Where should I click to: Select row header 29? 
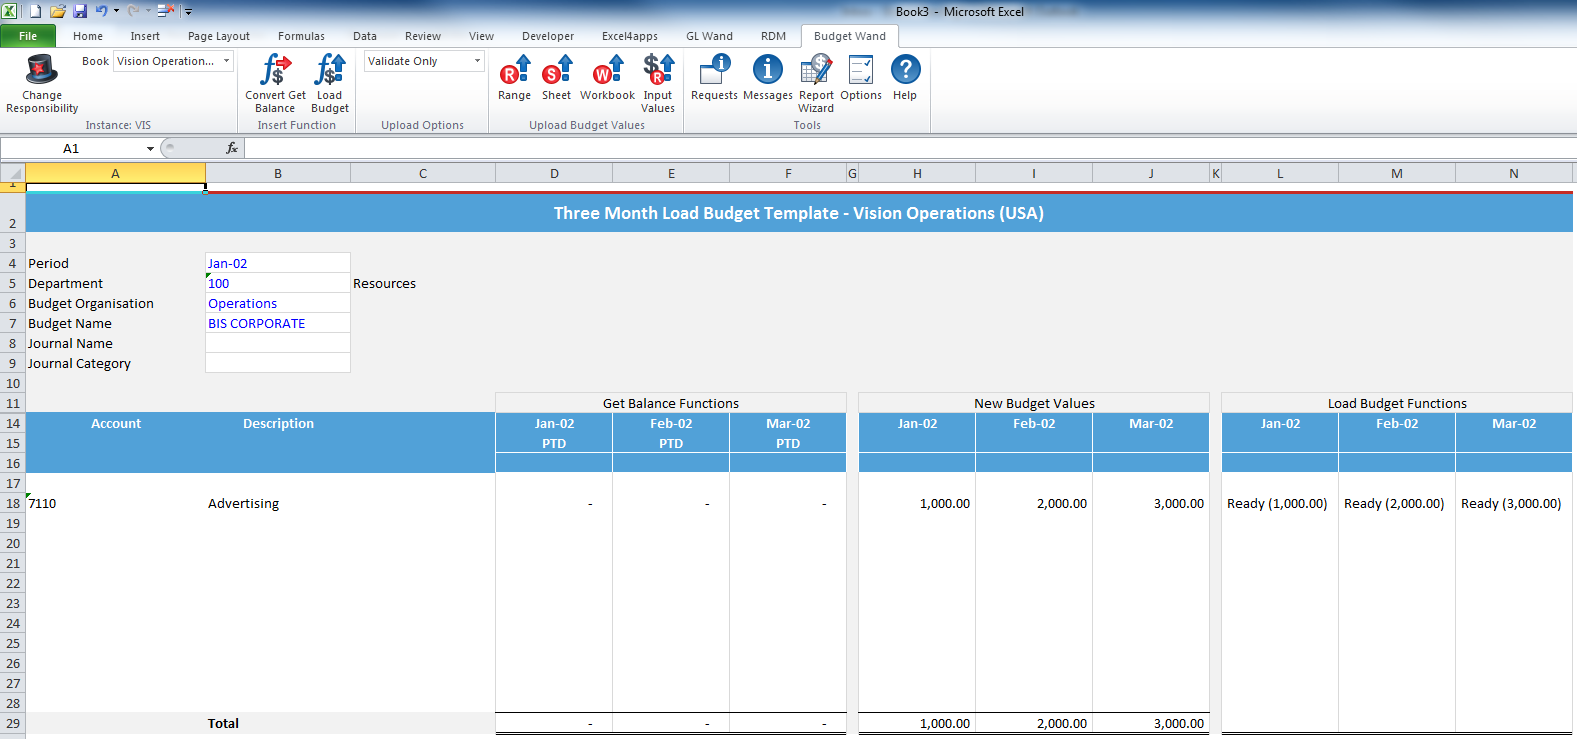point(12,723)
